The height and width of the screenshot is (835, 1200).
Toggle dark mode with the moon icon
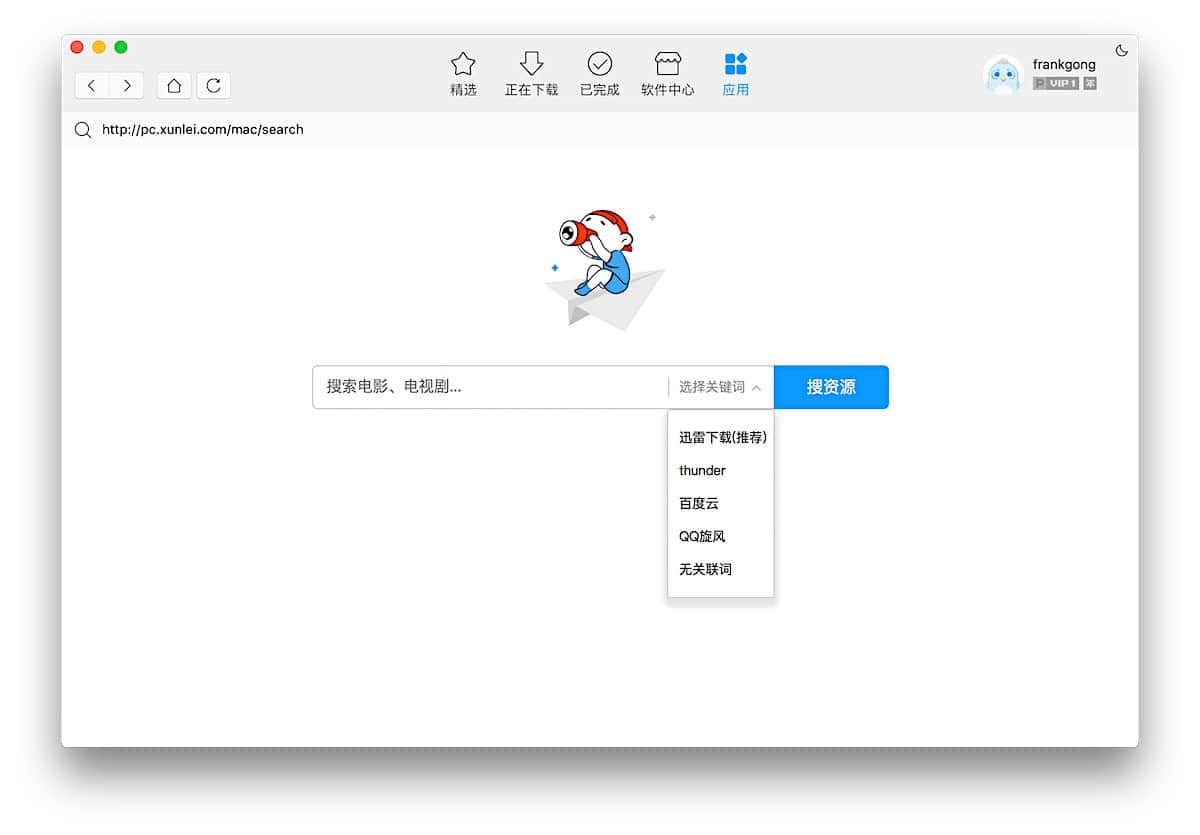coord(1122,50)
